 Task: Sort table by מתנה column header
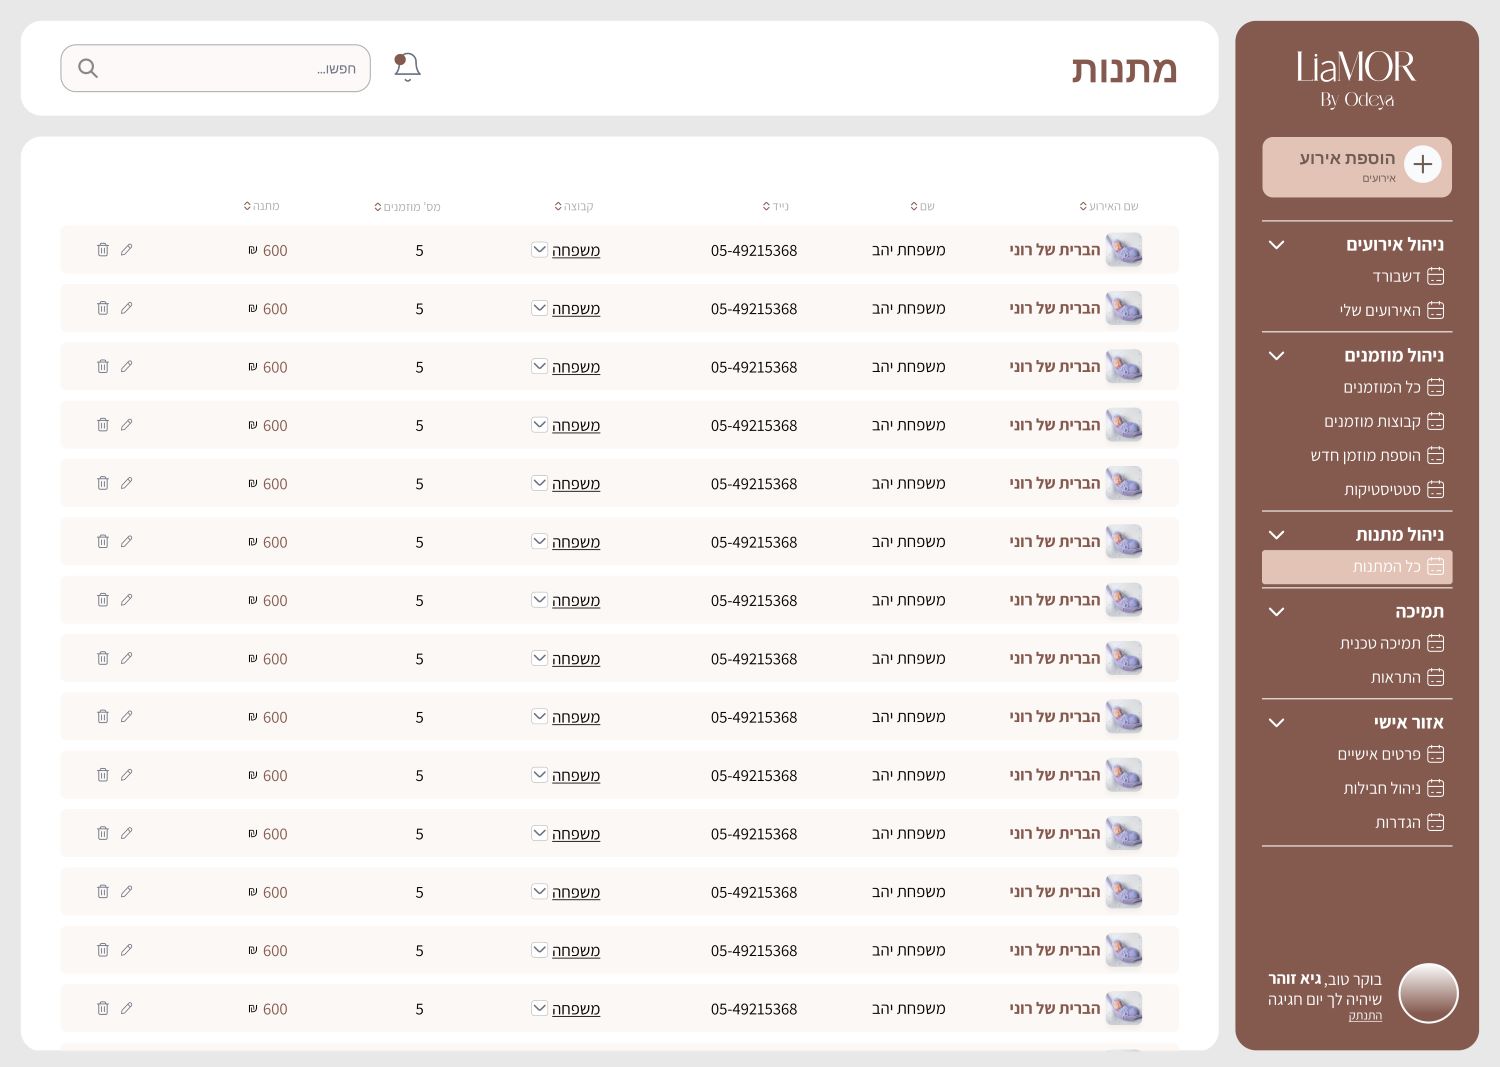[x=262, y=206]
